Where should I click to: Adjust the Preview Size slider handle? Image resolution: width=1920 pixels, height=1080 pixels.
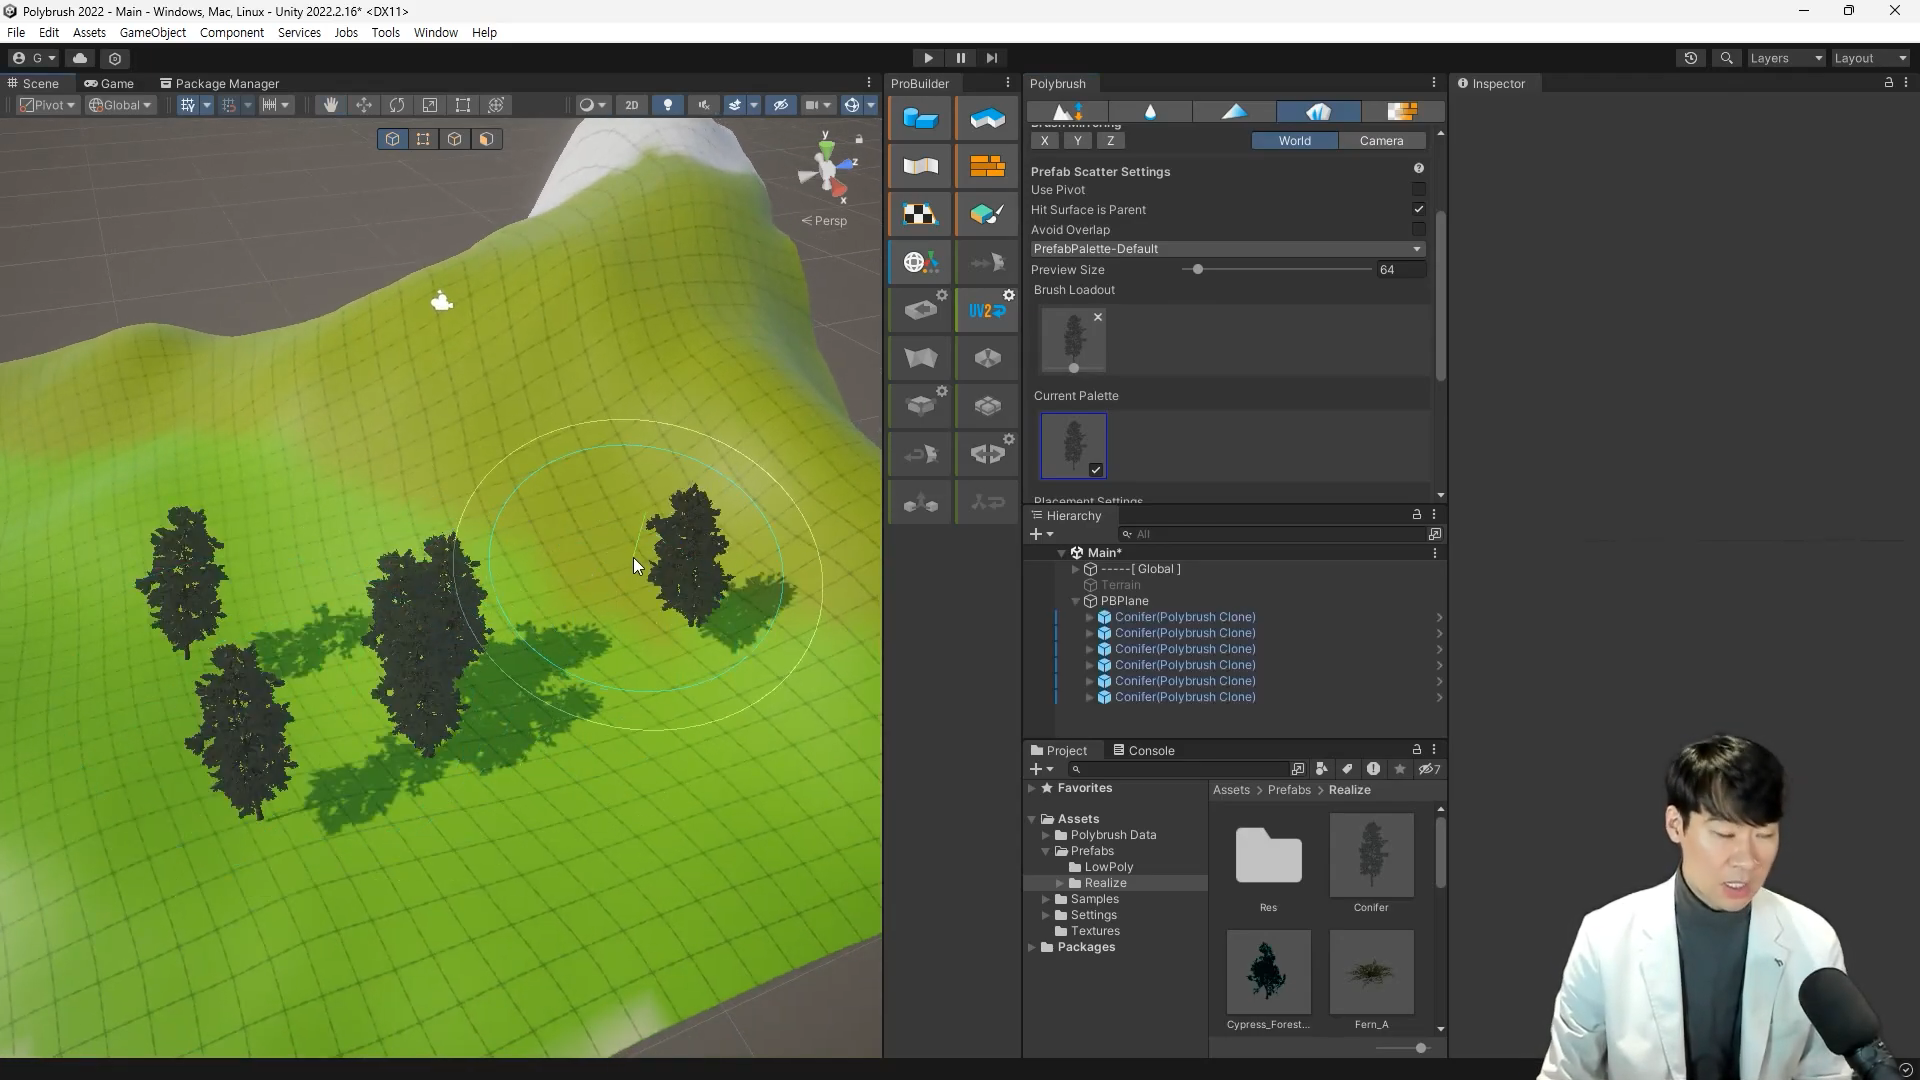[x=1197, y=270]
